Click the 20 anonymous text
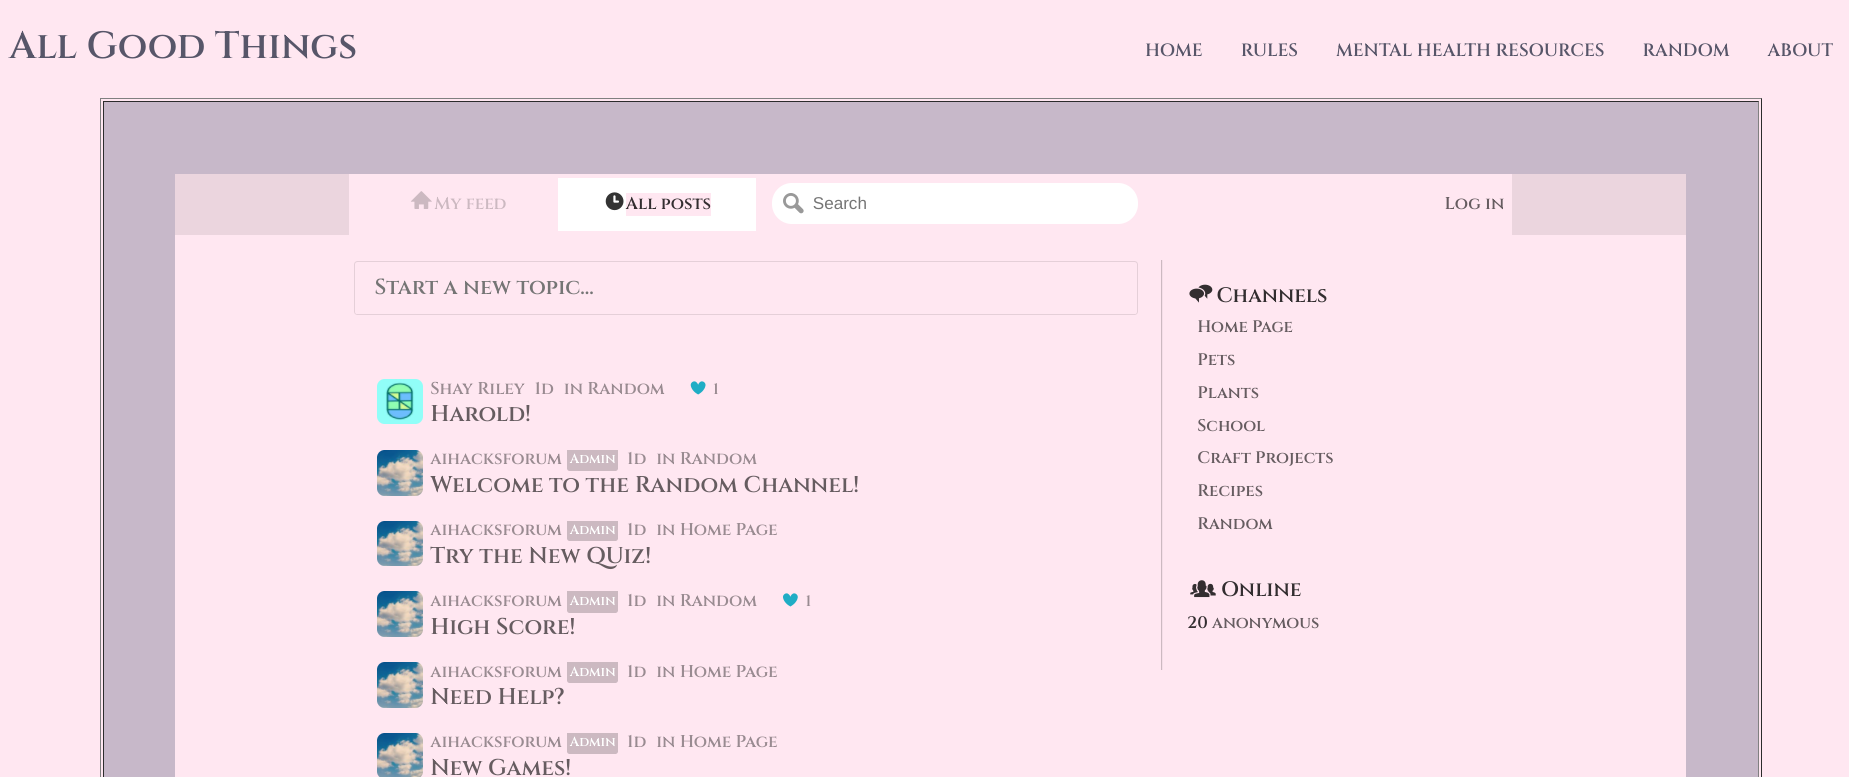Image resolution: width=1849 pixels, height=777 pixels. click(x=1253, y=622)
